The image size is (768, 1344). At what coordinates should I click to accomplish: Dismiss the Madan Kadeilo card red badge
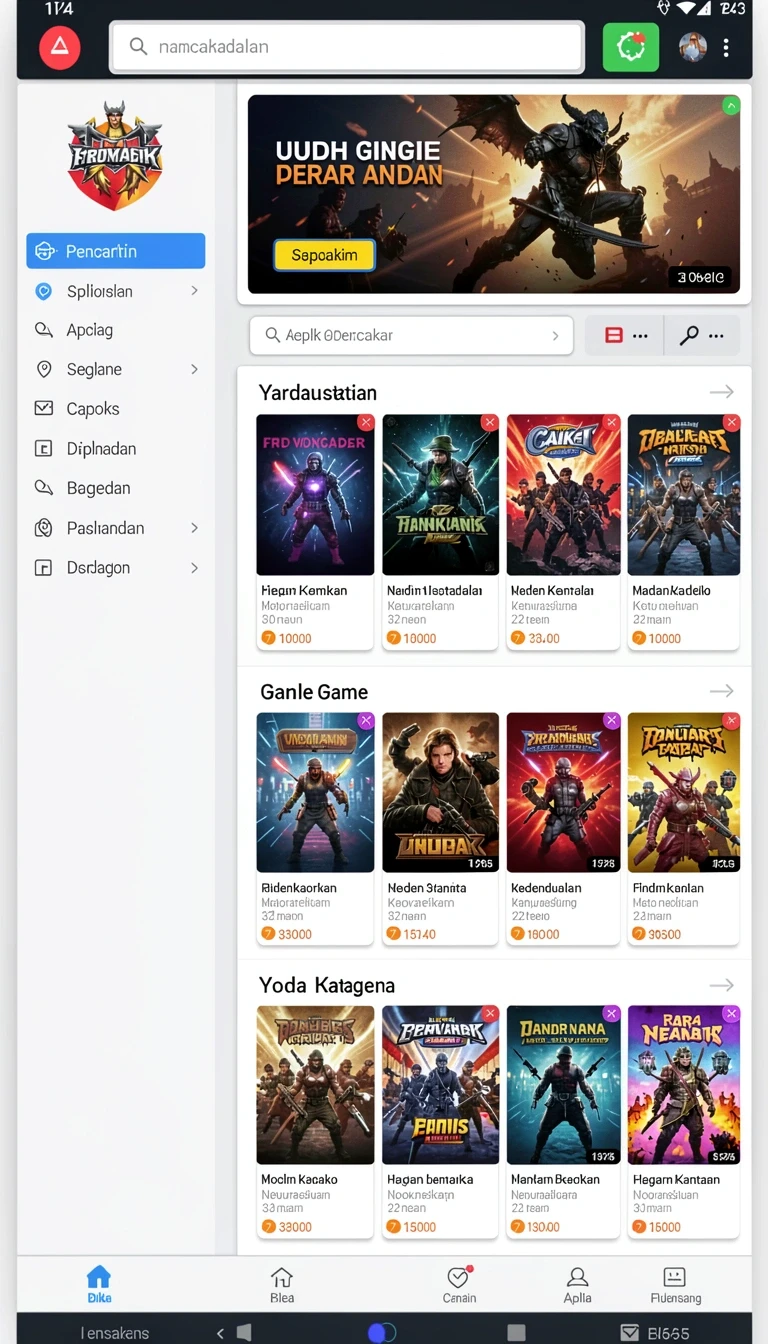[732, 423]
